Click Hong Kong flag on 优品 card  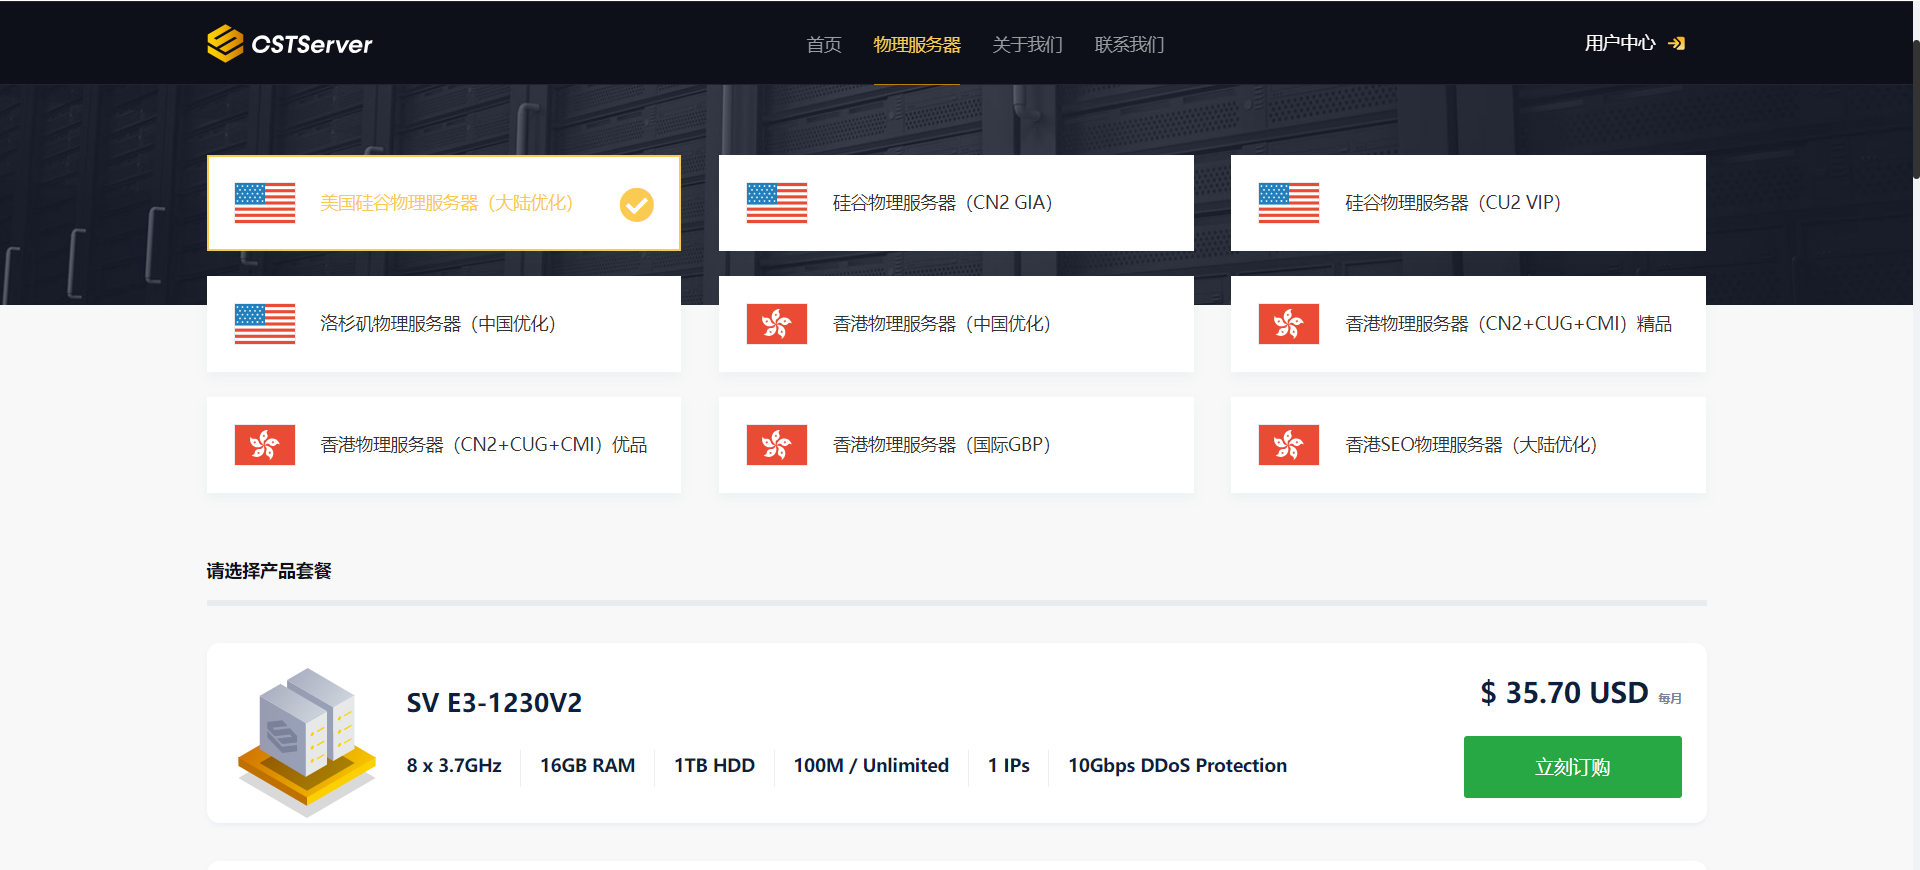click(265, 445)
